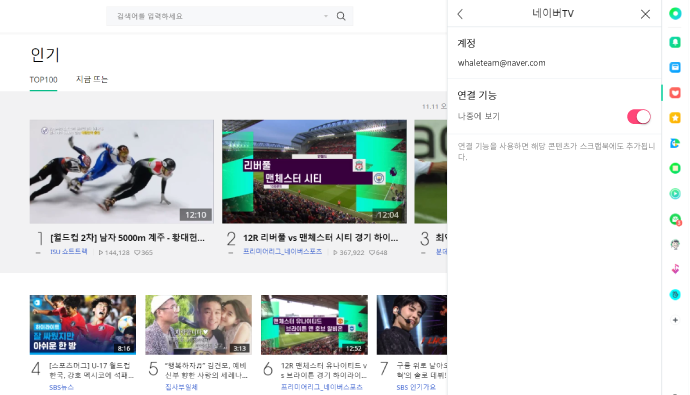Select the TOP100 tab

pos(44,80)
